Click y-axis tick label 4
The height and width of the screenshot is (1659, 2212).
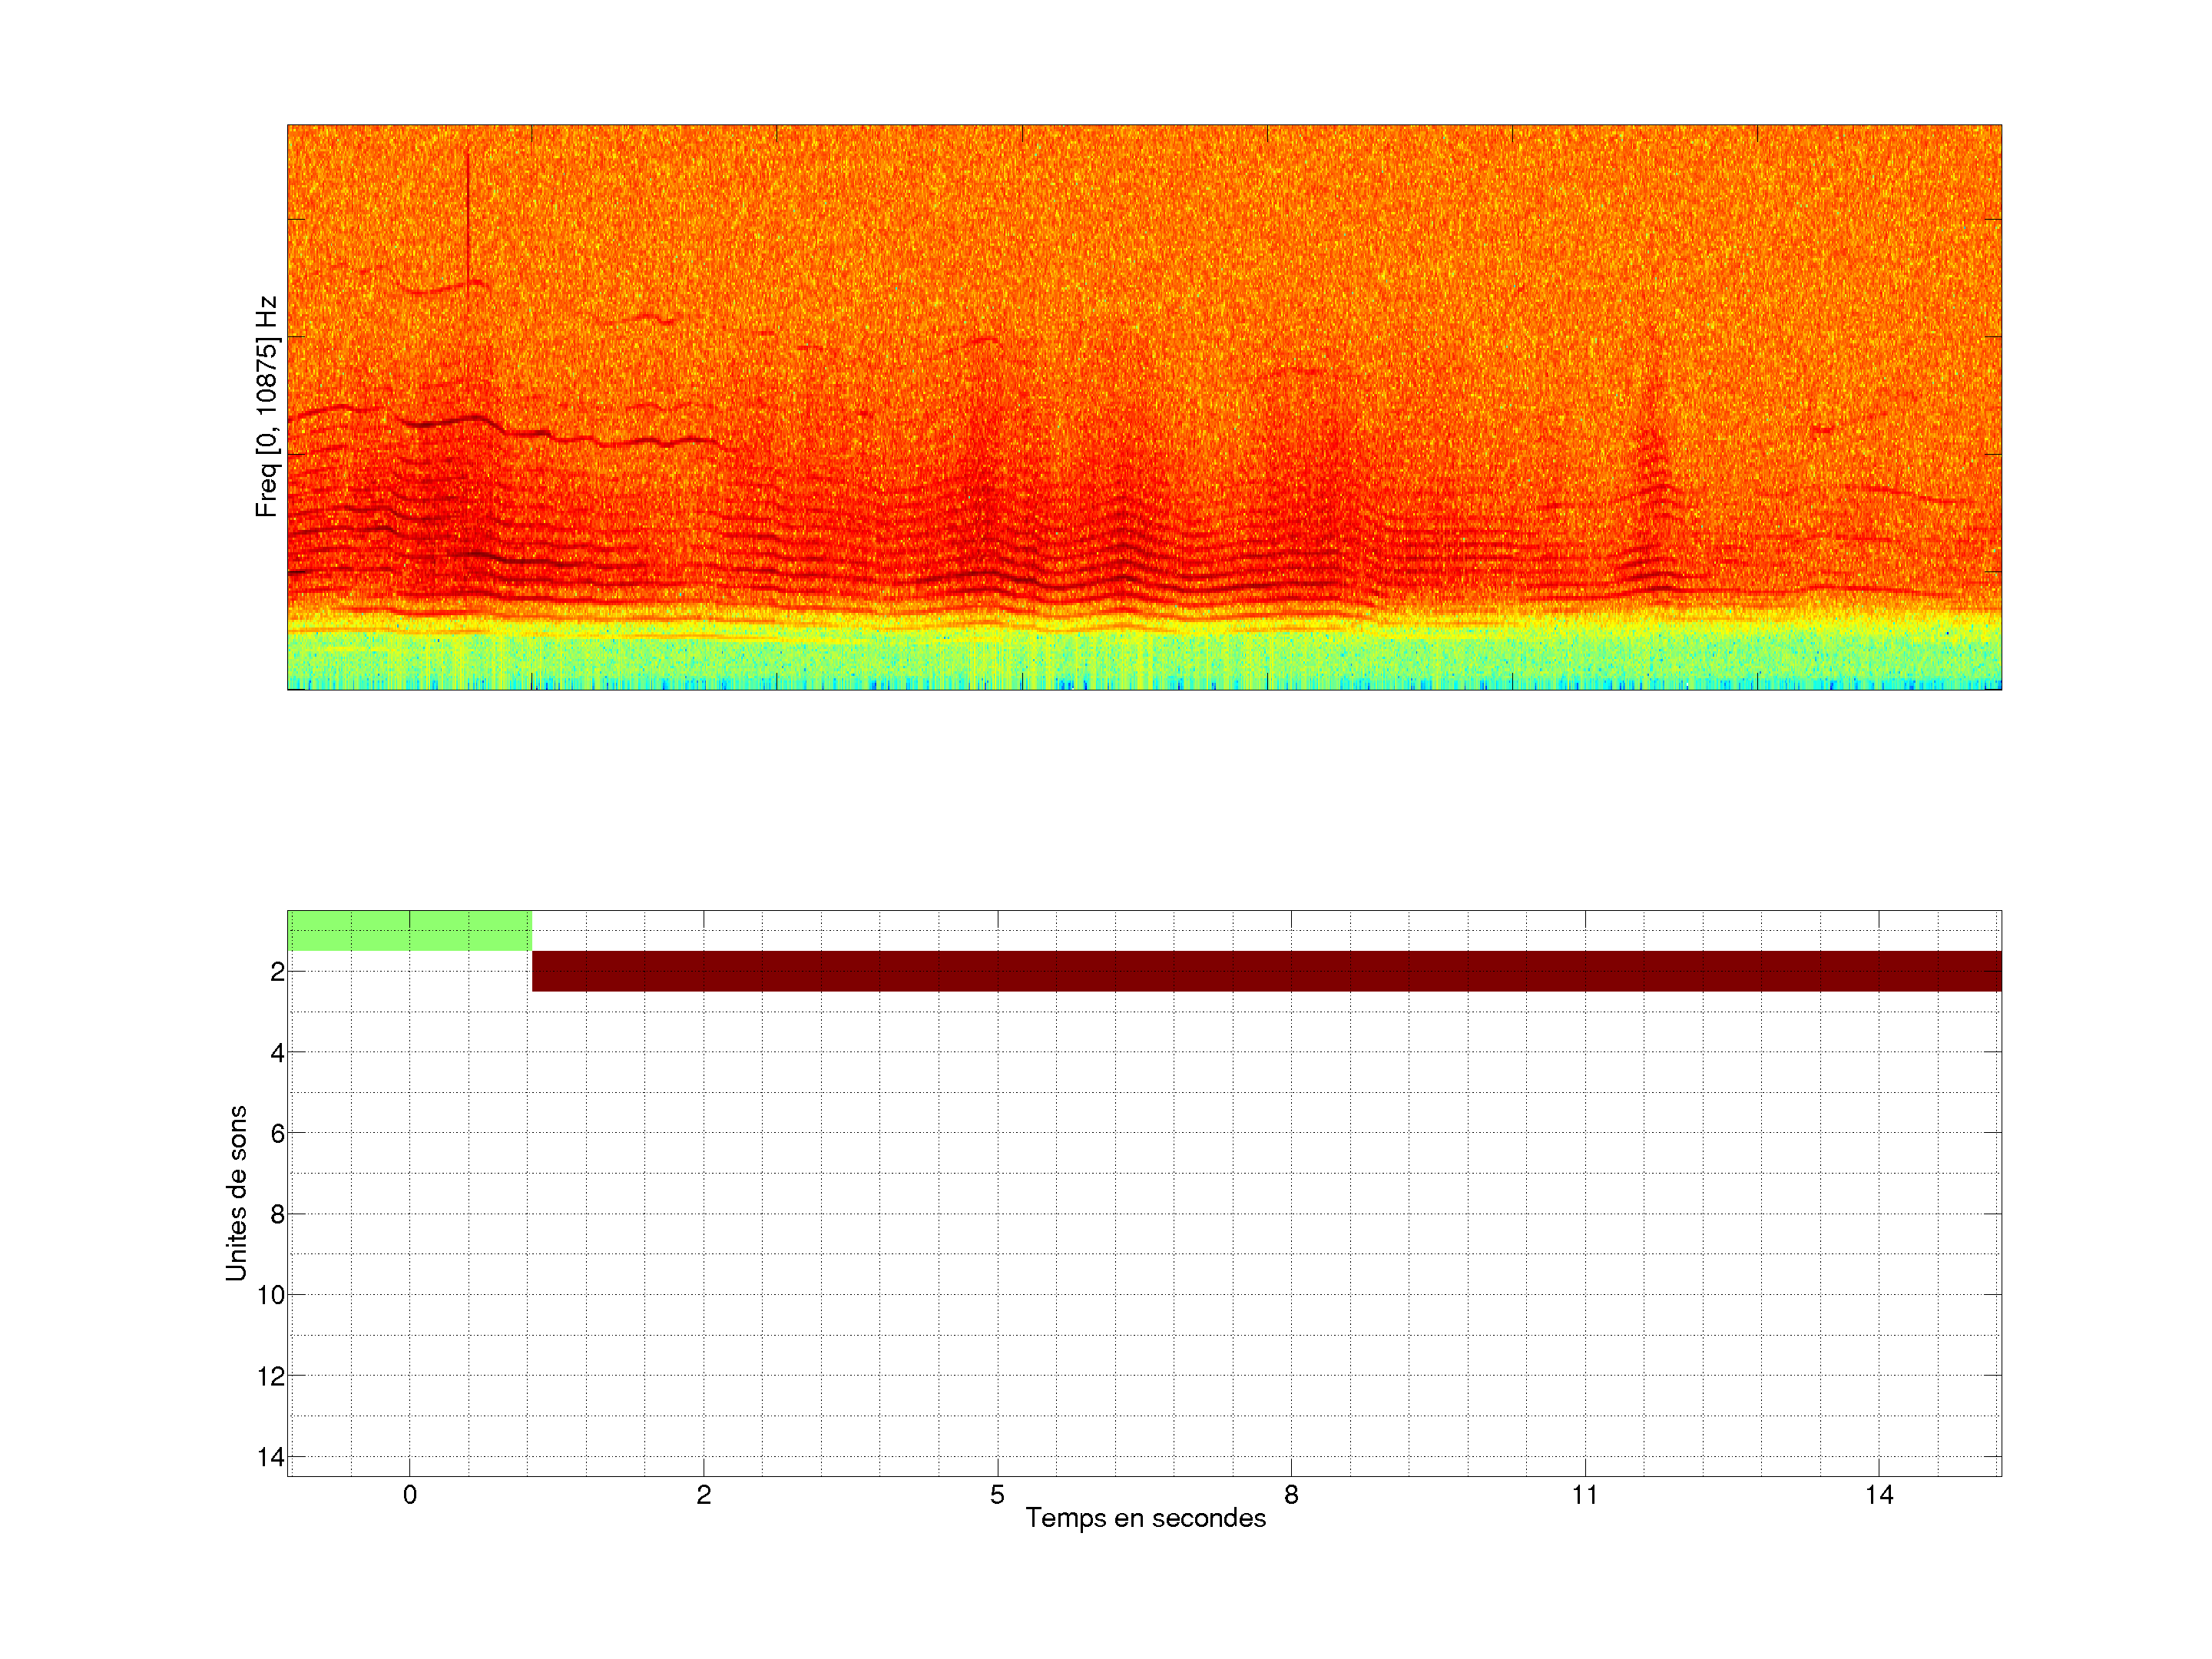tap(277, 1053)
